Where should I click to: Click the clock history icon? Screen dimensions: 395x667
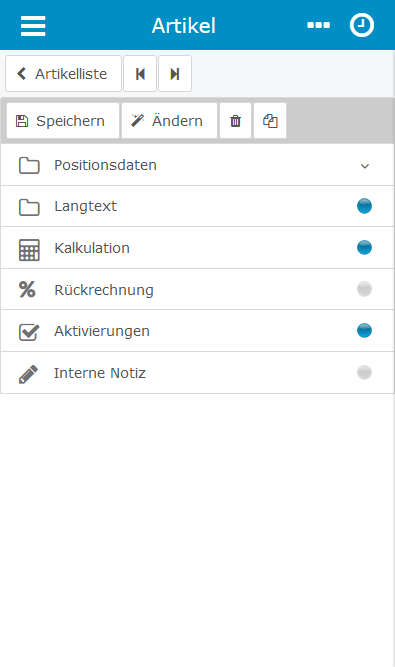point(362,25)
